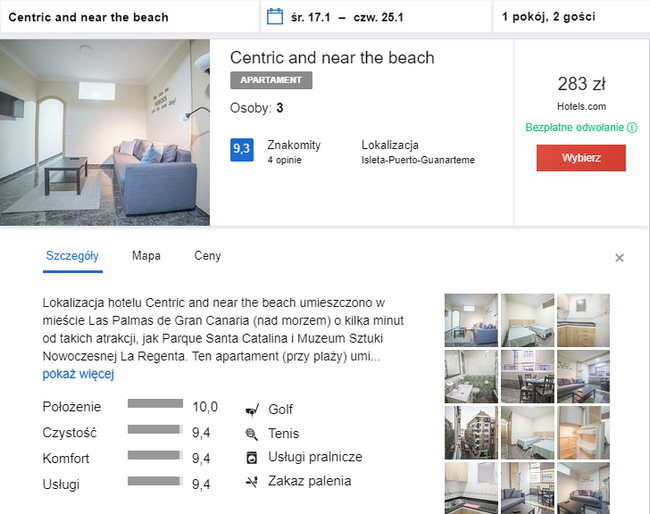Click the calendar icon beside dates
The width and height of the screenshot is (650, 514).
[x=276, y=16]
